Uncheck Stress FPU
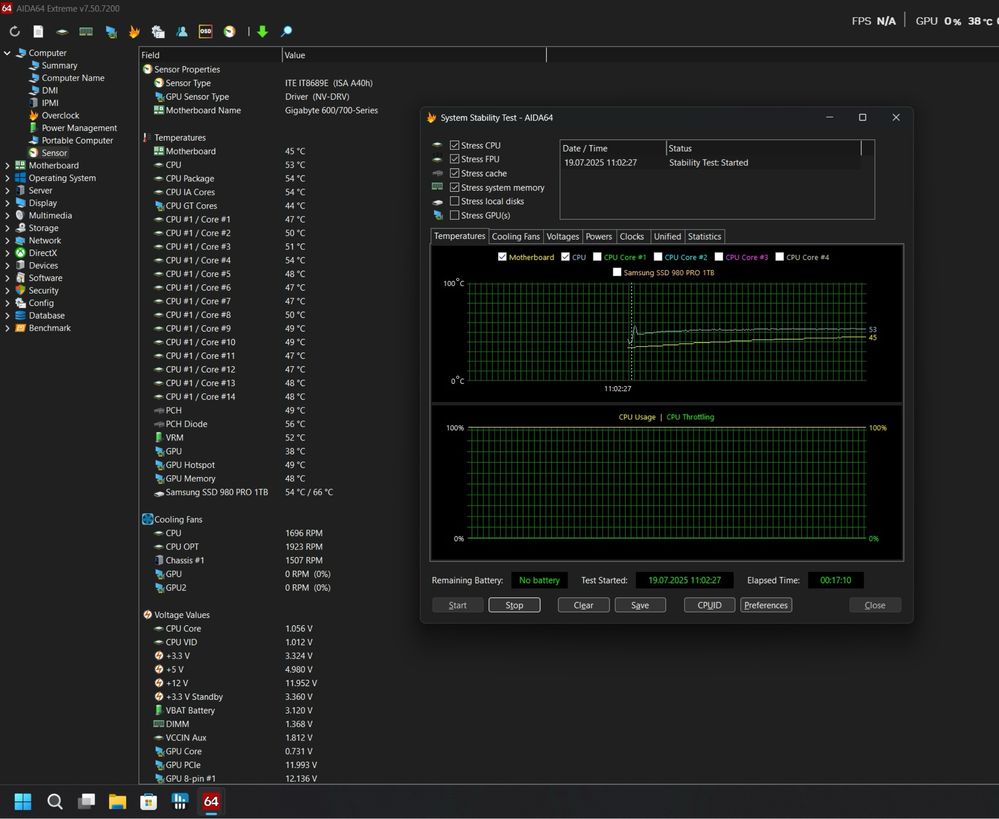999x819 pixels. (x=454, y=159)
